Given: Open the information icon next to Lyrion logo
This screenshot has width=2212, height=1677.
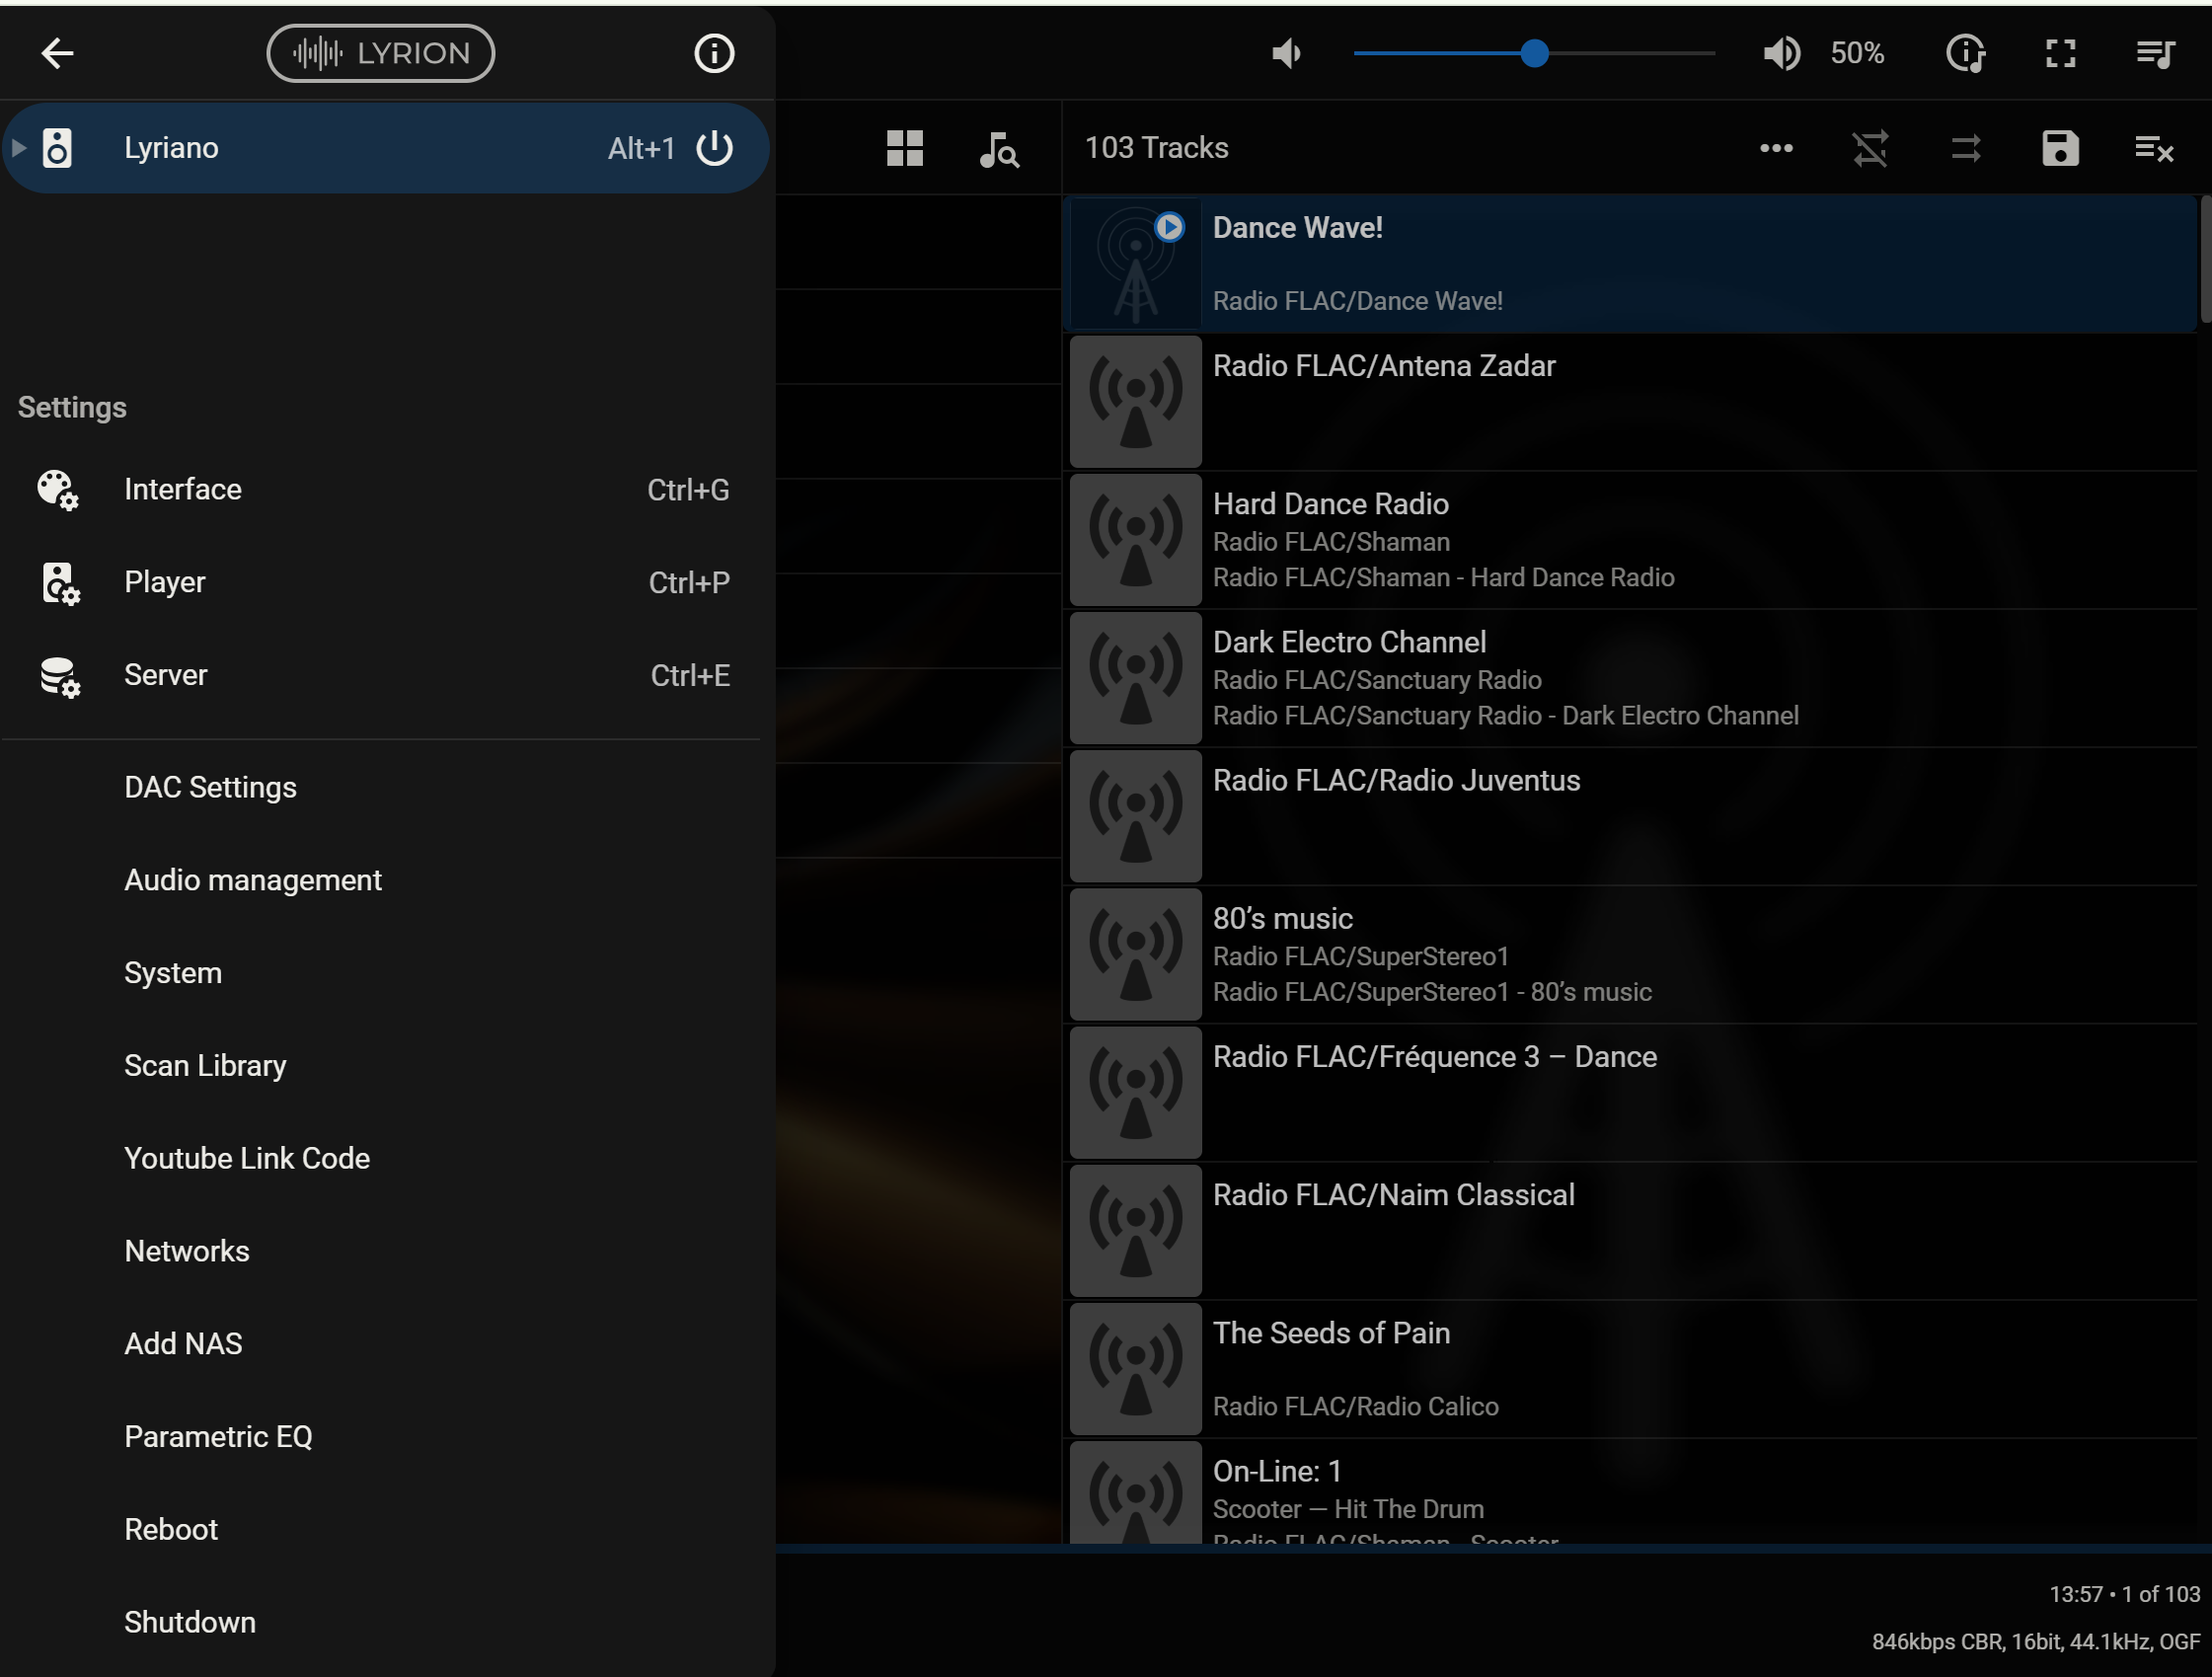Looking at the screenshot, I should click(x=714, y=53).
